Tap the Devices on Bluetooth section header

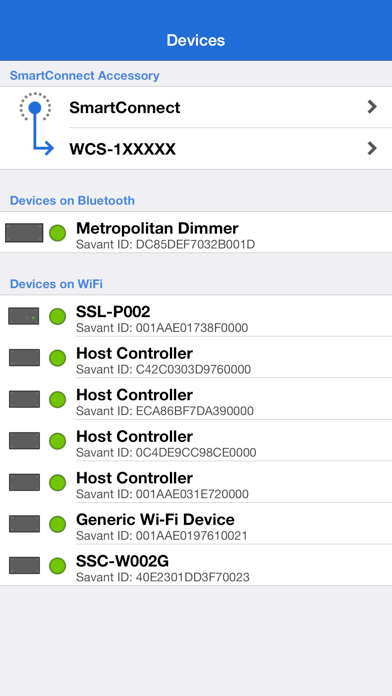click(72, 201)
